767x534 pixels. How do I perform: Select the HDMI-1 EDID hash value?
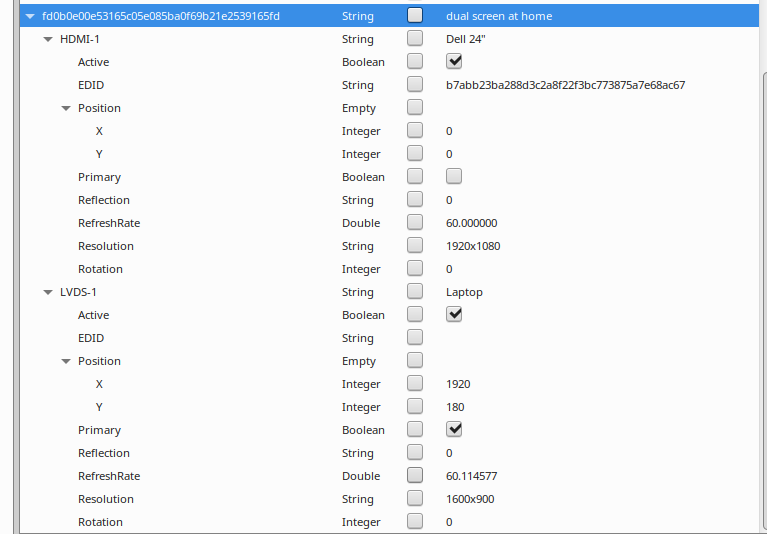point(565,85)
